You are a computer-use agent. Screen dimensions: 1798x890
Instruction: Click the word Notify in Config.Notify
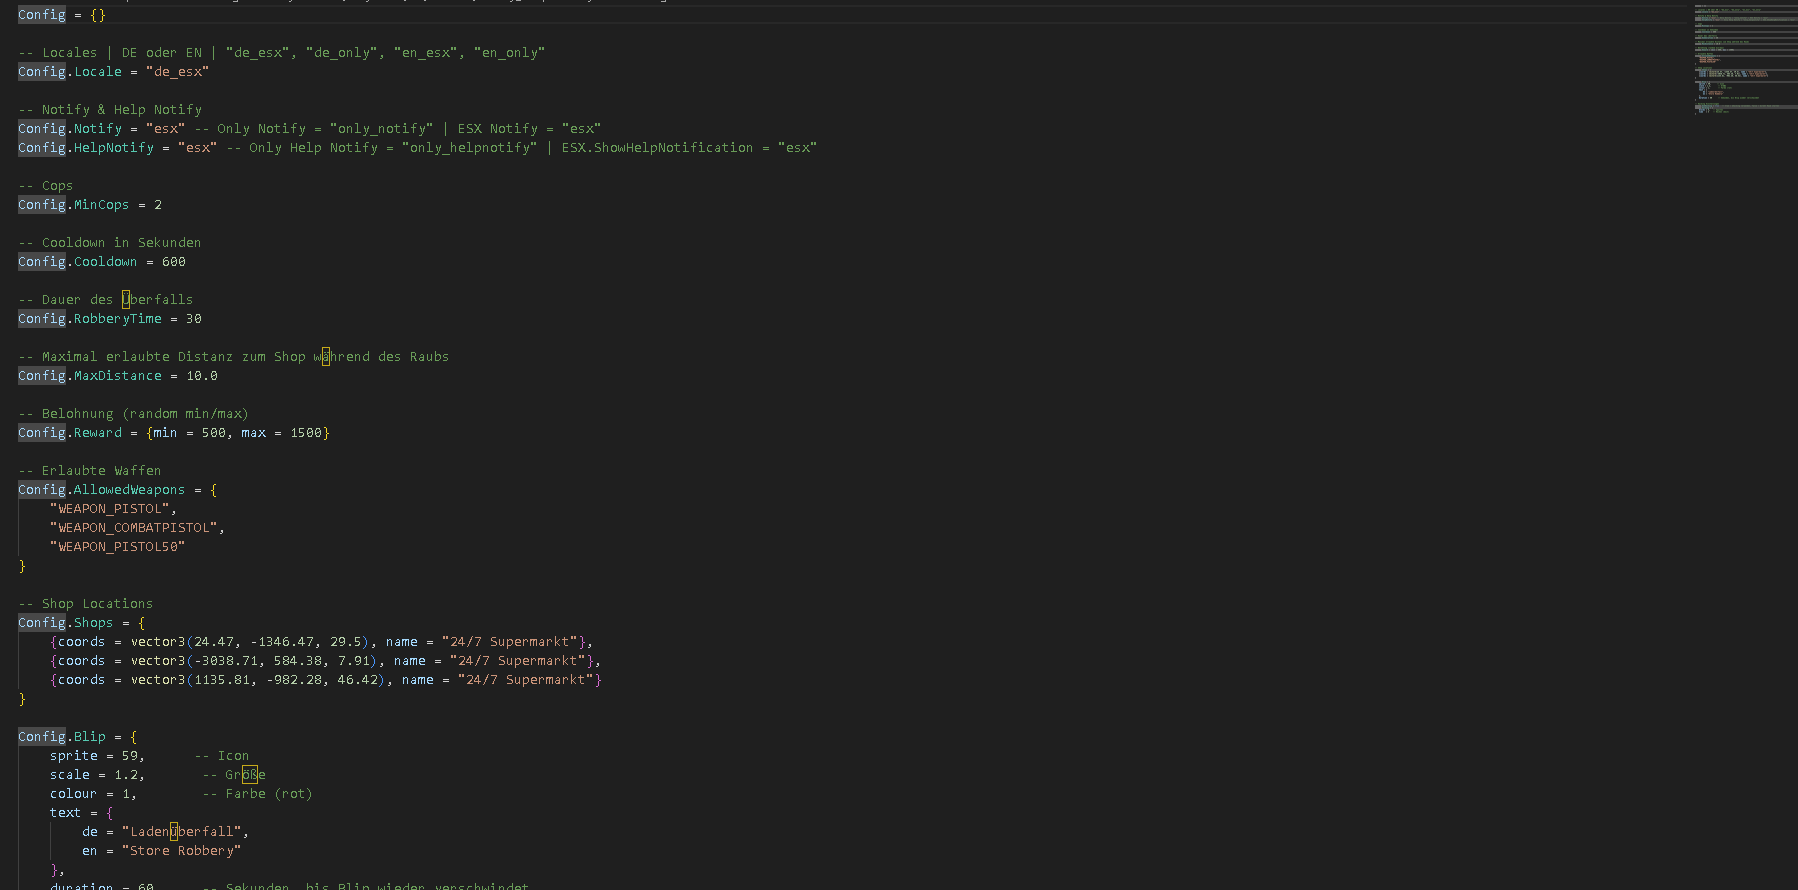click(98, 129)
